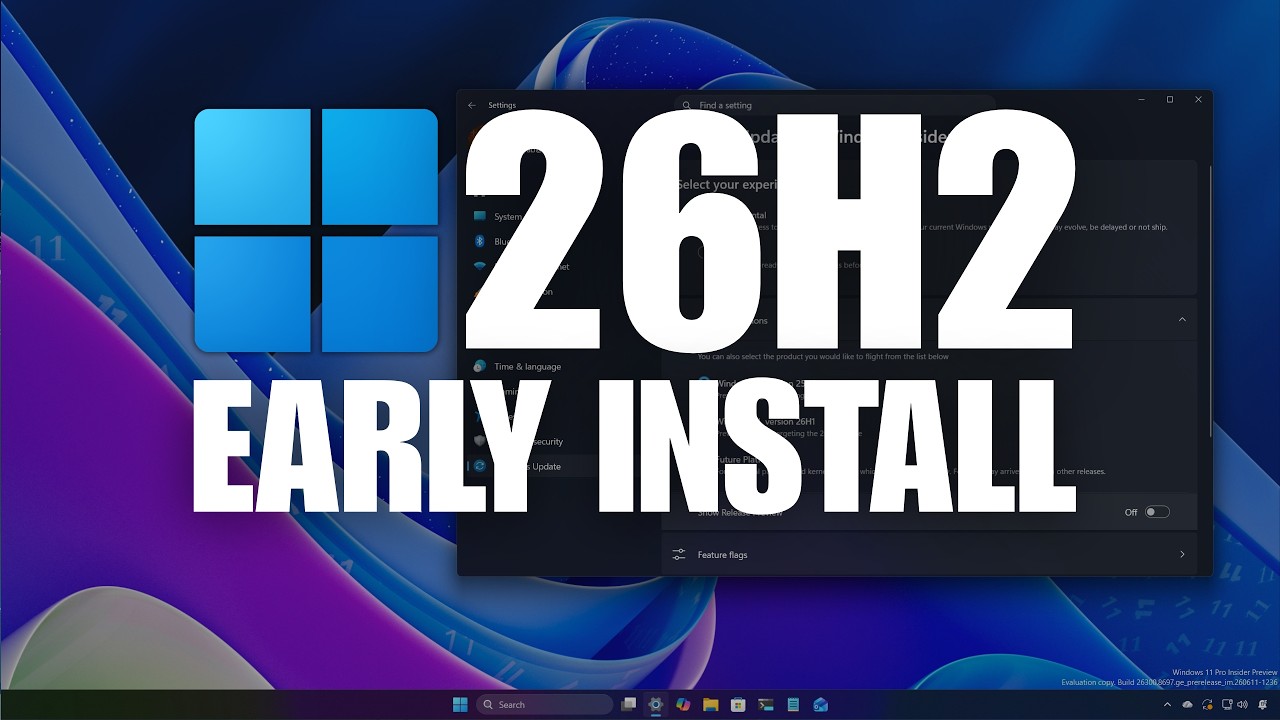Minimize the Settings window
The image size is (1280, 720).
[1142, 100]
